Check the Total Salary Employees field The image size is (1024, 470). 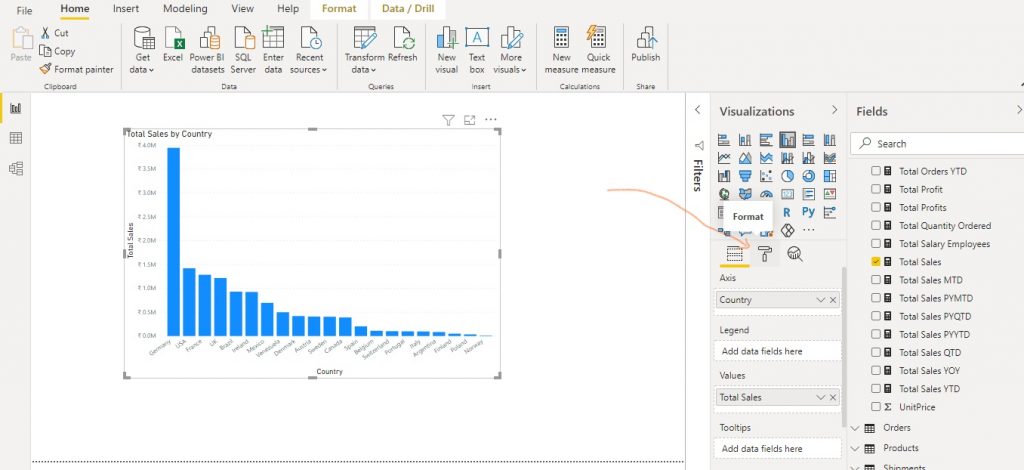tap(876, 243)
